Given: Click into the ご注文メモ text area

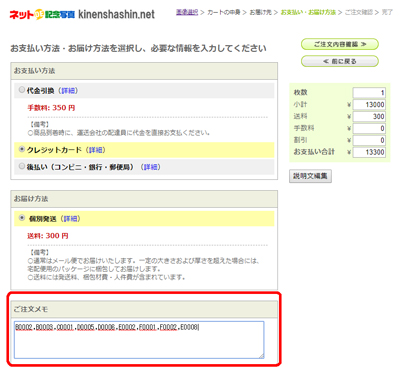Looking at the screenshot, I should (x=139, y=340).
